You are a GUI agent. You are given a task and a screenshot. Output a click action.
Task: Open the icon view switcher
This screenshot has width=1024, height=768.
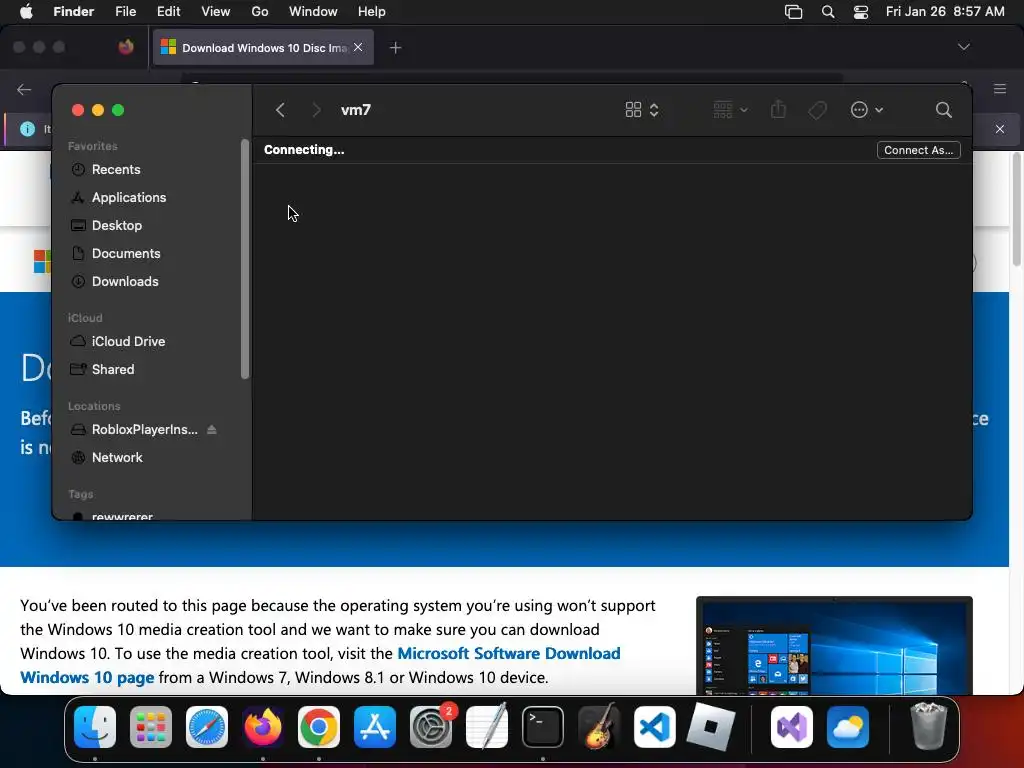pyautogui.click(x=641, y=110)
